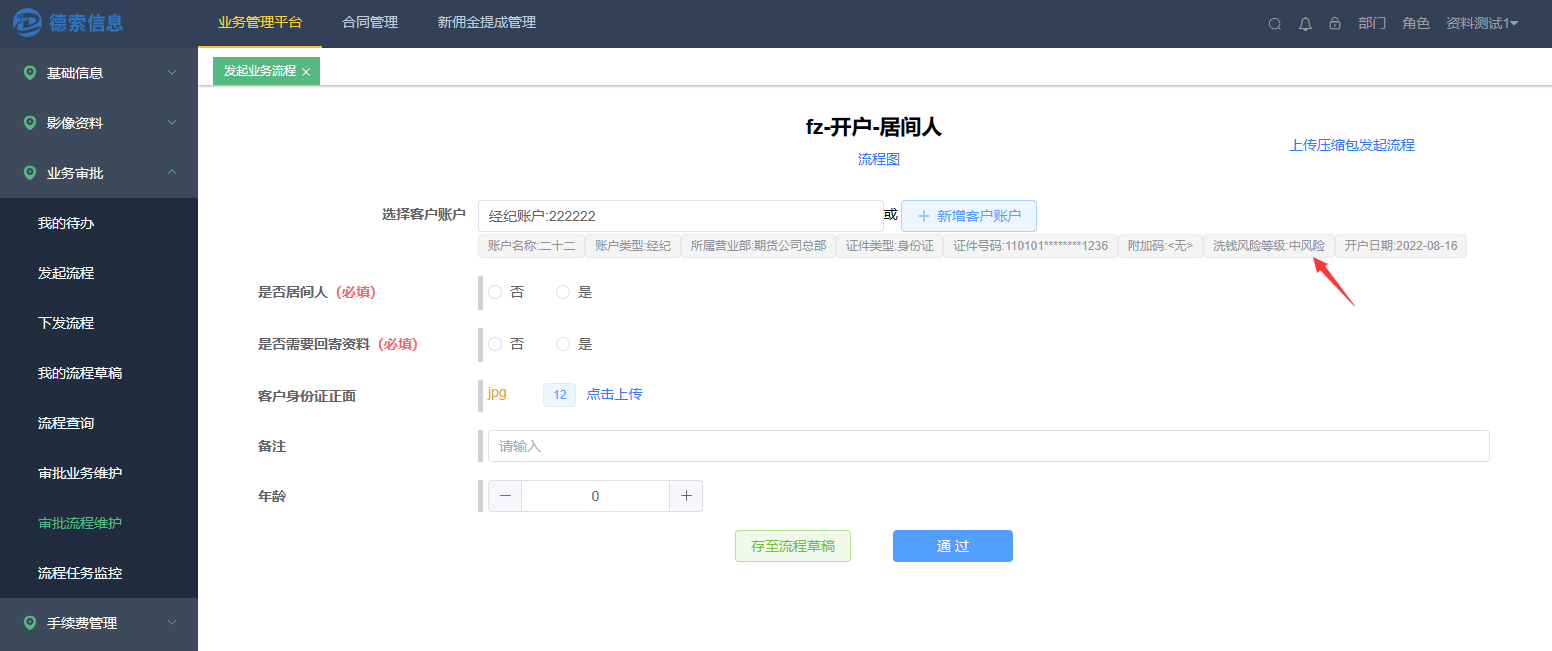Screen dimensions: 1552x651
Task: Open the 资料测试1 user dropdown
Action: [x=1482, y=23]
